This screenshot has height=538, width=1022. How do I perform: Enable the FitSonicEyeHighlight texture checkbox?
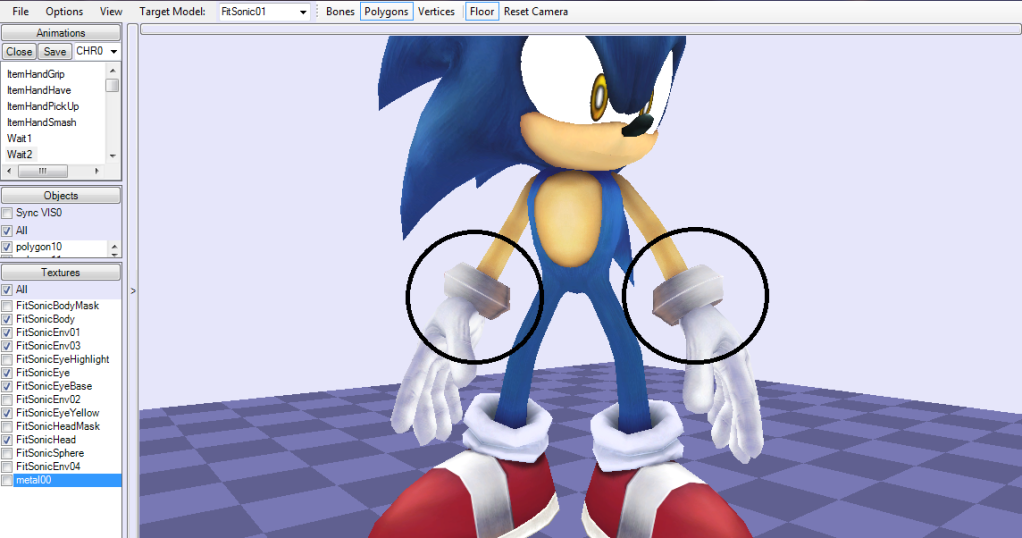(x=7, y=359)
